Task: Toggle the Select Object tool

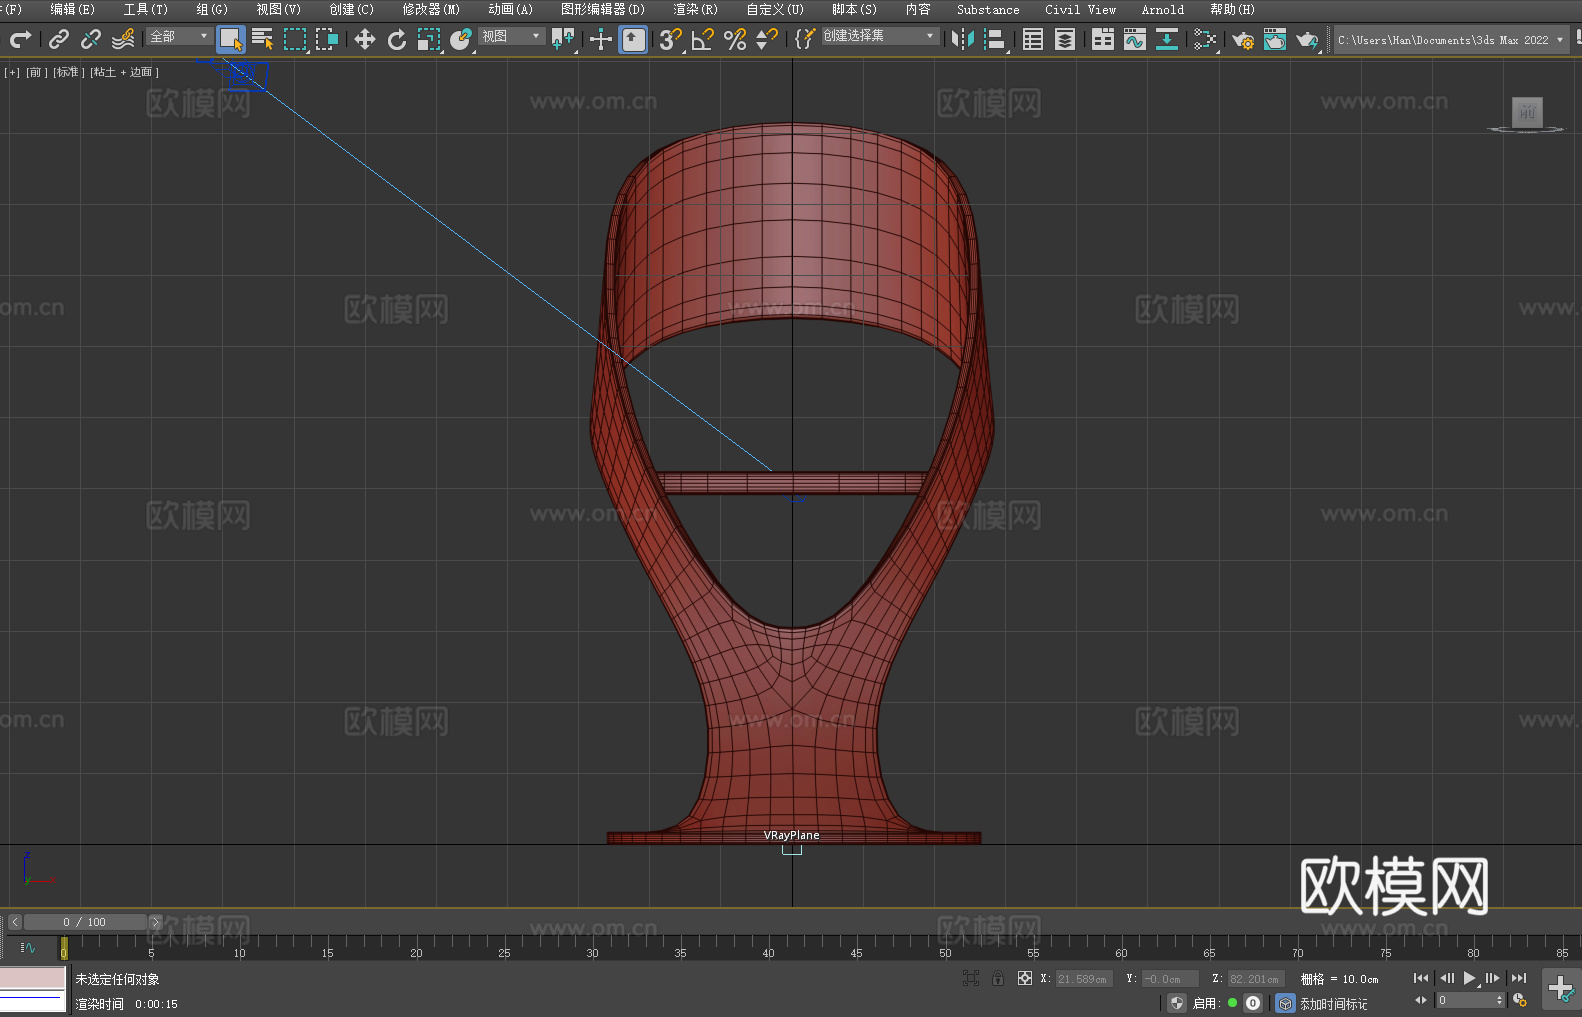Action: [231, 39]
